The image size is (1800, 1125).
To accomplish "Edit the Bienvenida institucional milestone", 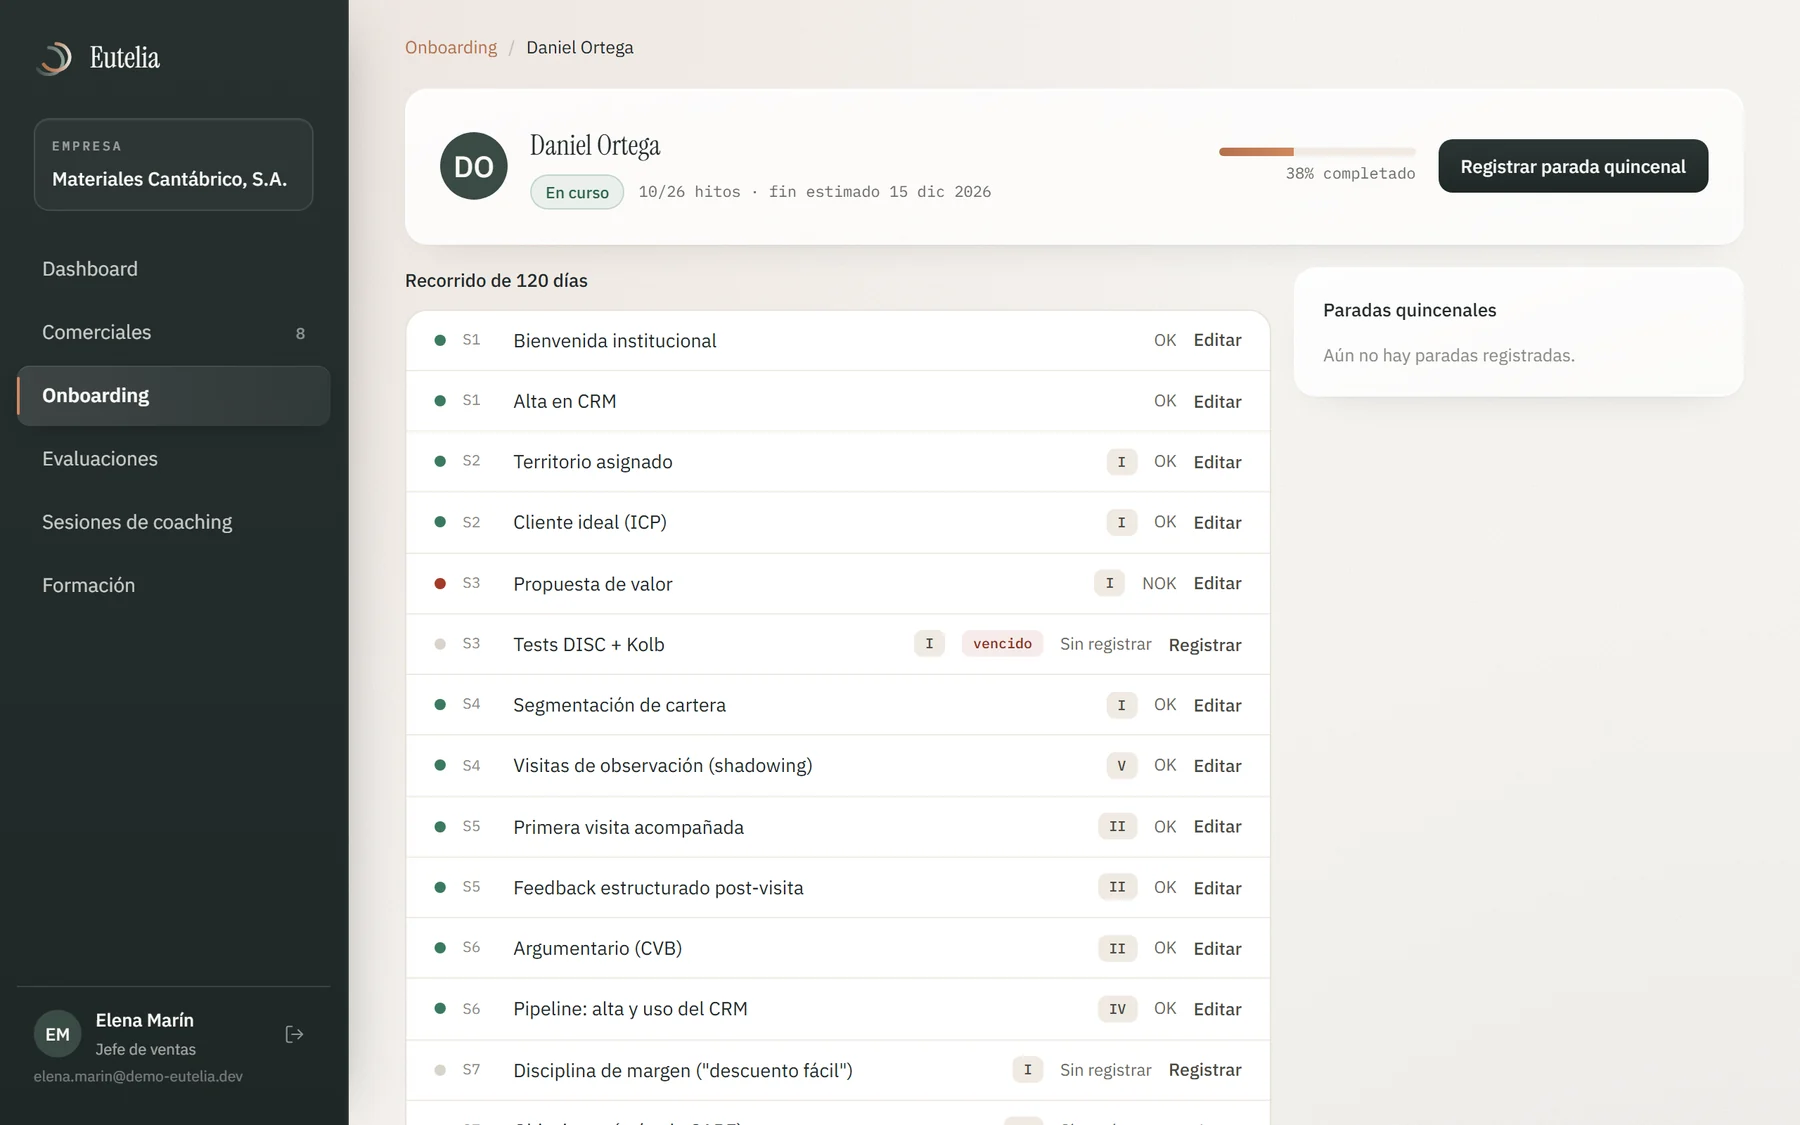I will point(1217,340).
